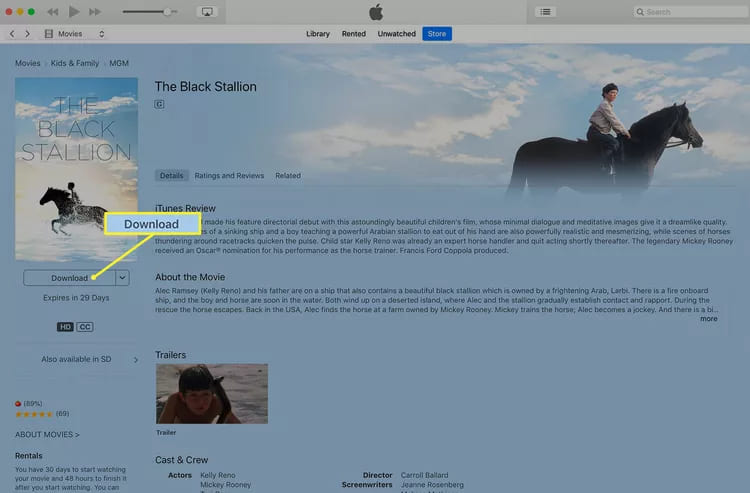Image resolution: width=750 pixels, height=493 pixels.
Task: Click the HD badge
Action: [65, 327]
